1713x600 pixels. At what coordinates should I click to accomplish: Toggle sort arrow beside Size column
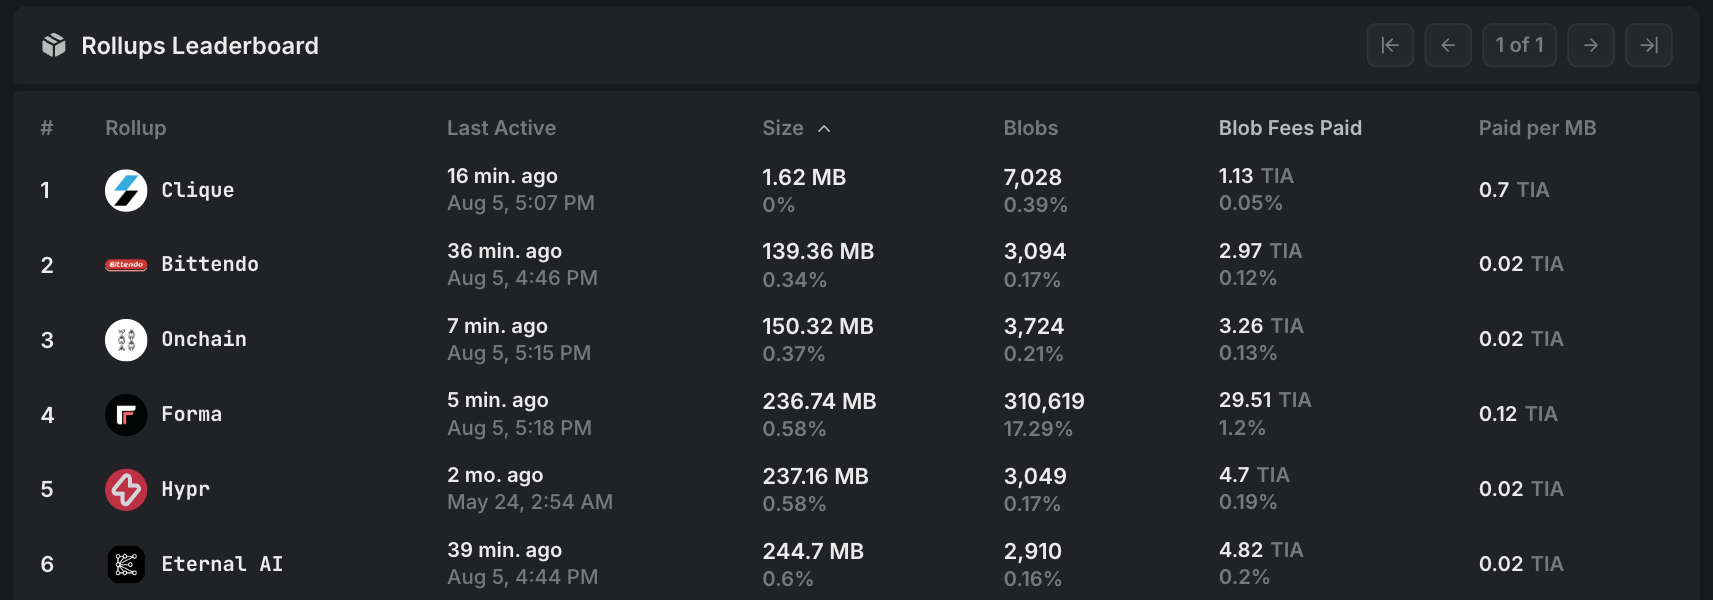824,129
